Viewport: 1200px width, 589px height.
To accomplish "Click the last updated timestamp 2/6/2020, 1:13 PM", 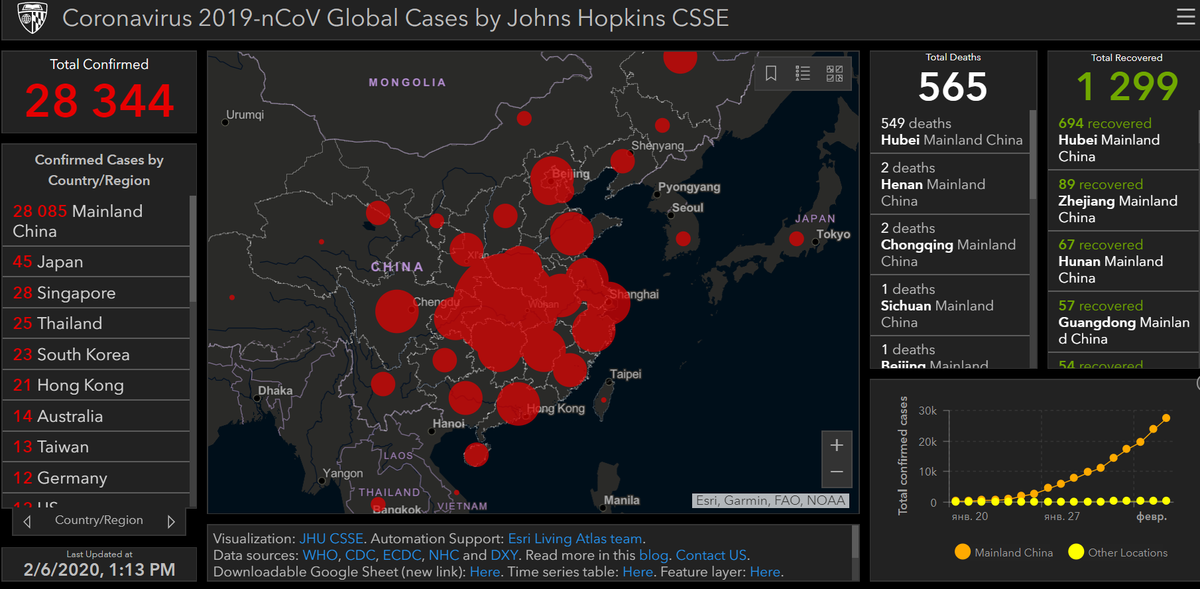I will 99,570.
